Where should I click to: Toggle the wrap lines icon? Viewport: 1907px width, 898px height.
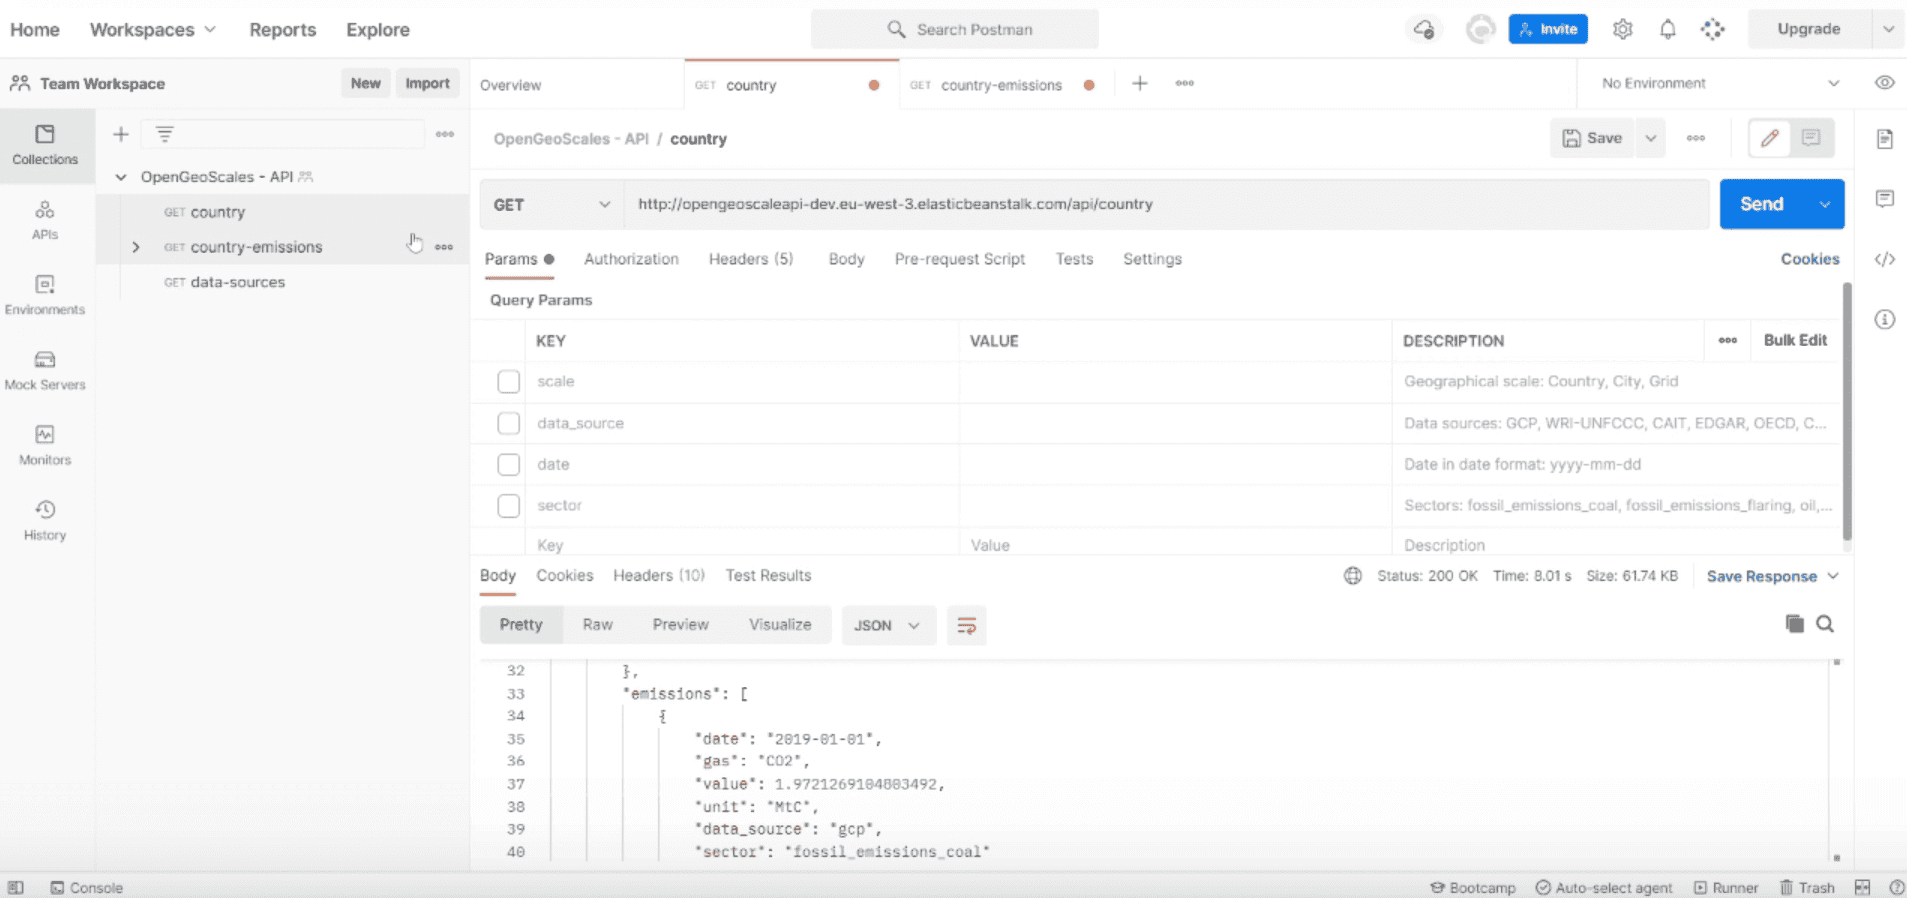966,626
